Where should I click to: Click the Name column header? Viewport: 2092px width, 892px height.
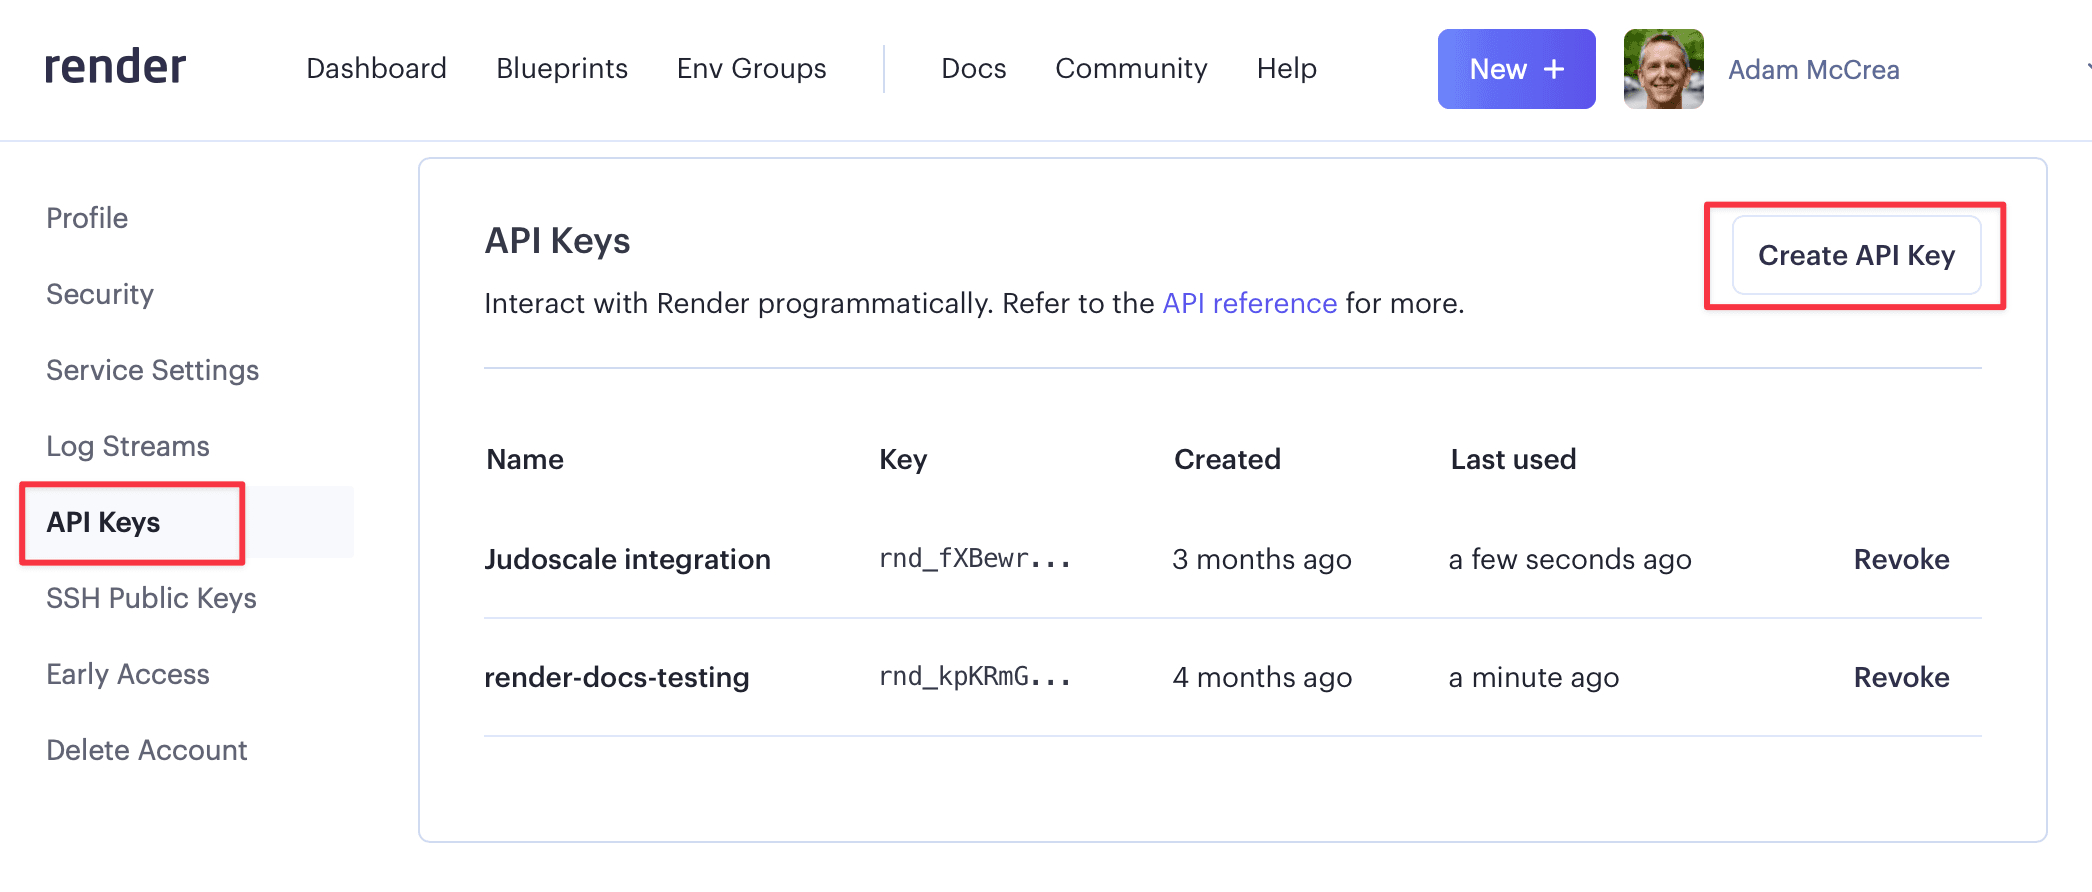525,459
